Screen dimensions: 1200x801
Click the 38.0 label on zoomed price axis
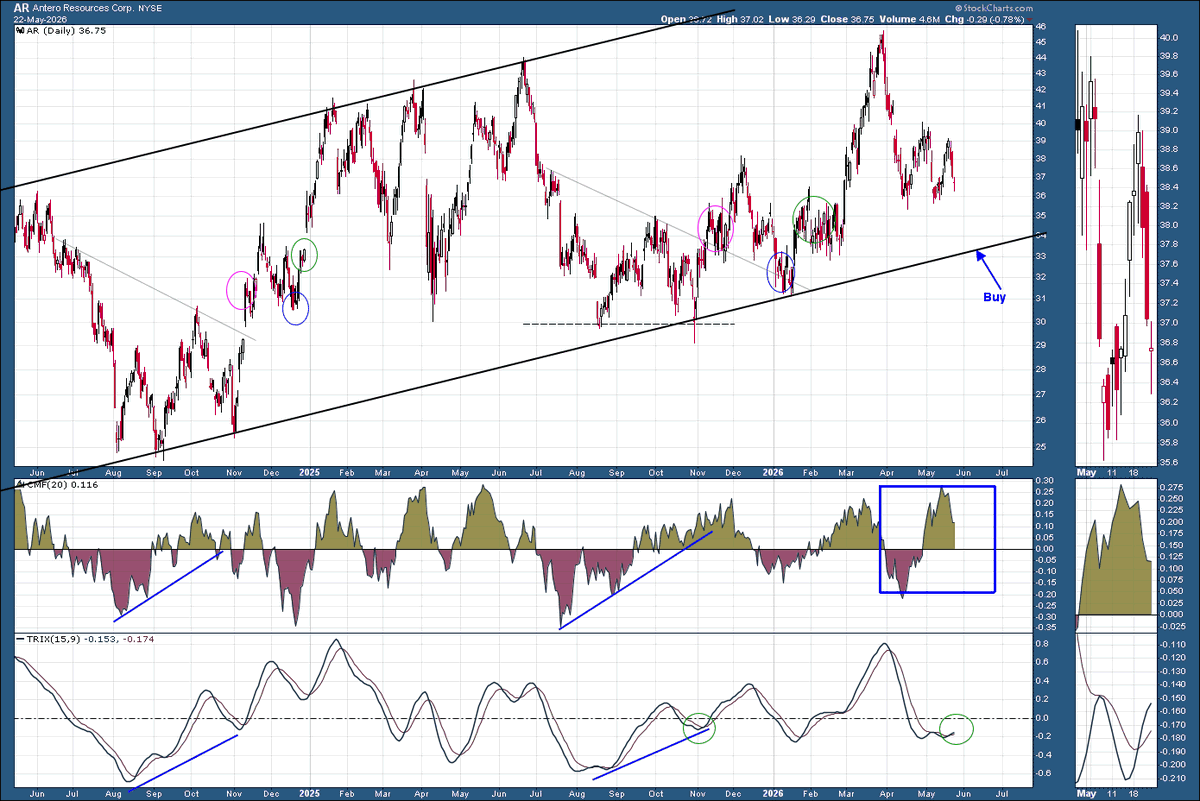(x=1168, y=226)
